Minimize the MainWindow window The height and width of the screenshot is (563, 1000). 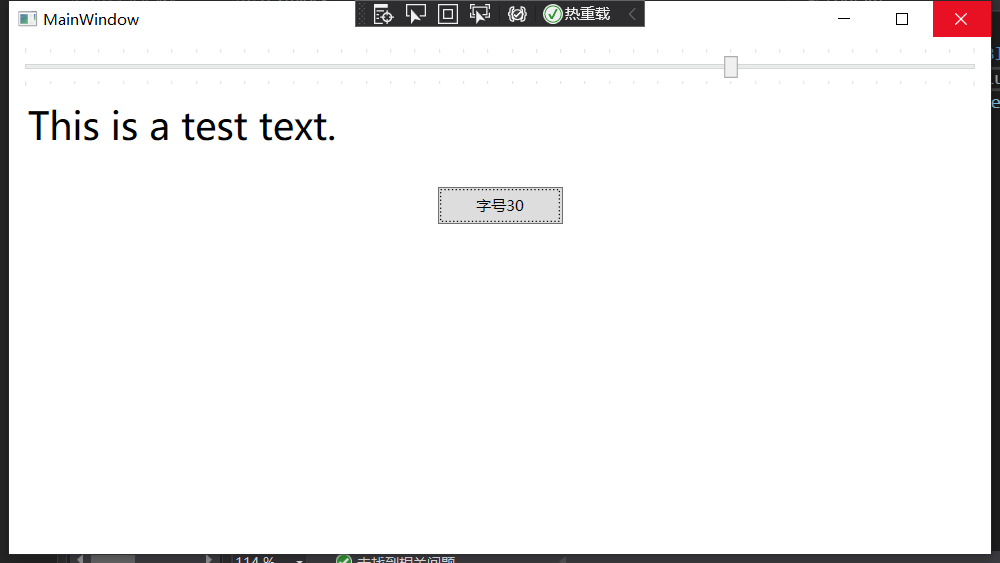[844, 18]
